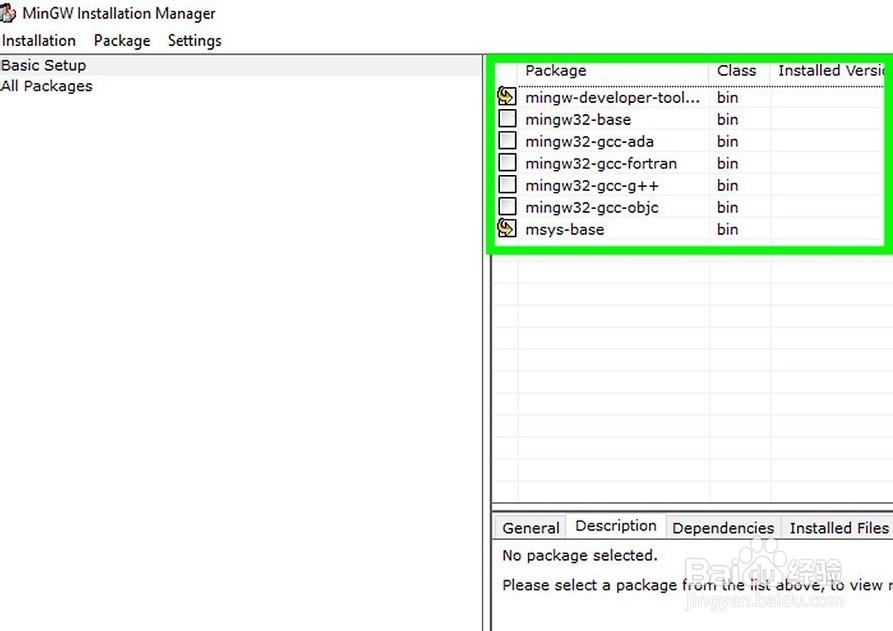Select the mingw32-gcc-g++ package name
The height and width of the screenshot is (631, 893).
(x=592, y=186)
